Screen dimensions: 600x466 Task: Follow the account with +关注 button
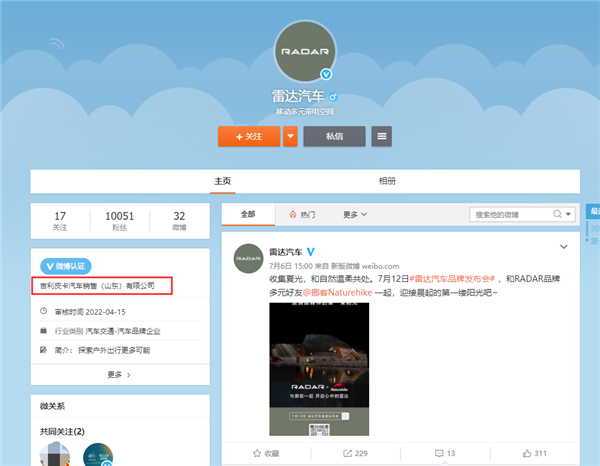pos(249,136)
